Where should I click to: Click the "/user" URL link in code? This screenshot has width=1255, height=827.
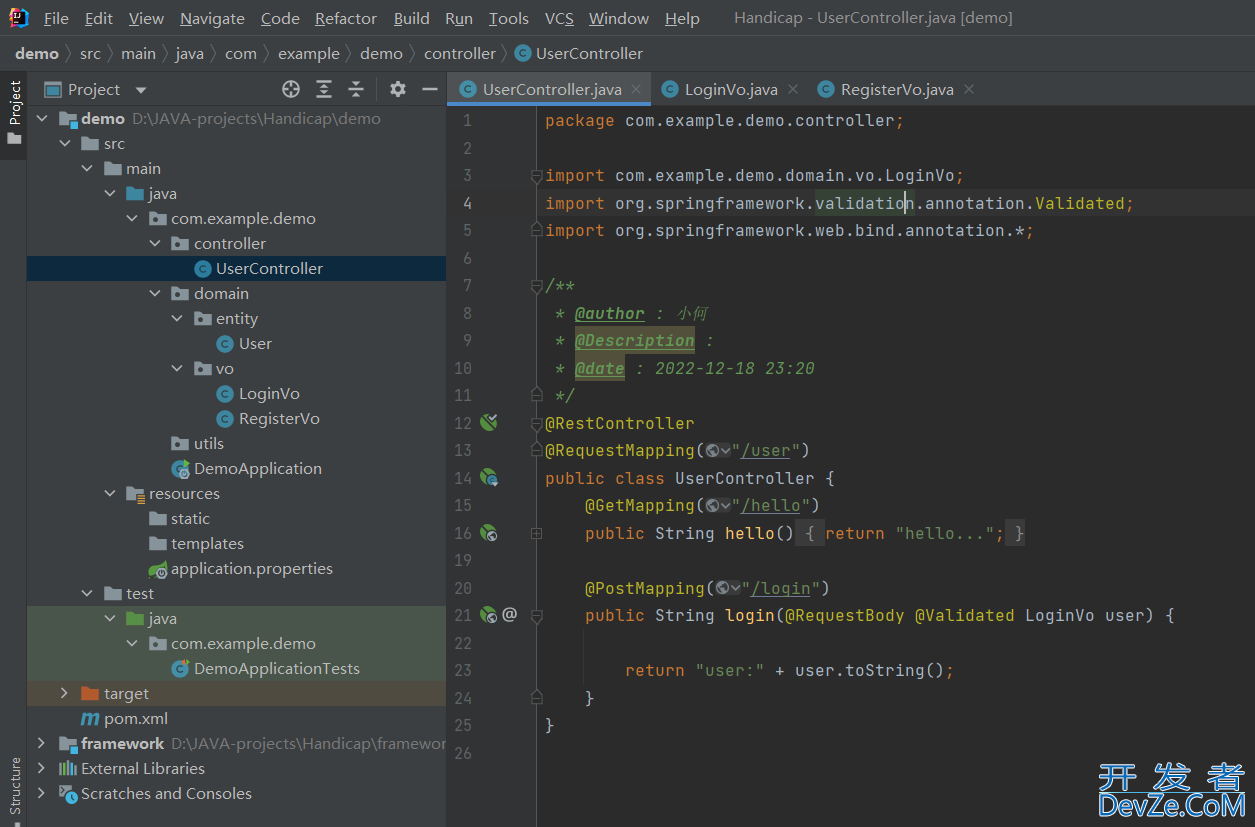[765, 451]
